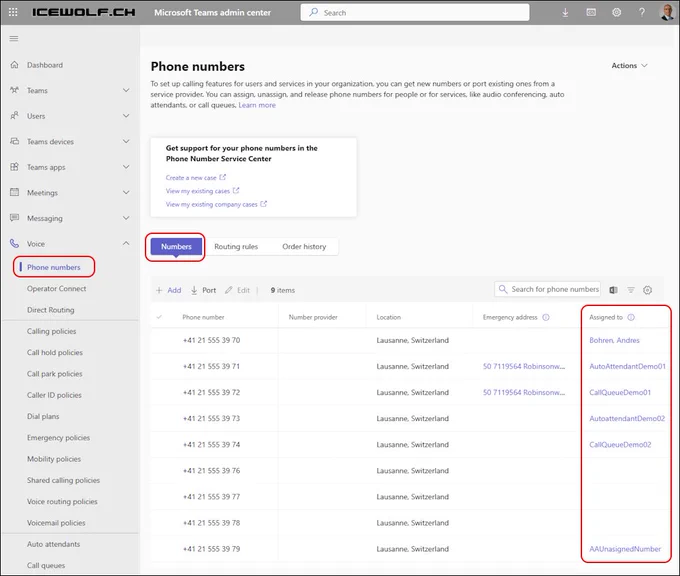
Task: Select the row for +41 21 555 39 76
Action: pyautogui.click(x=407, y=471)
